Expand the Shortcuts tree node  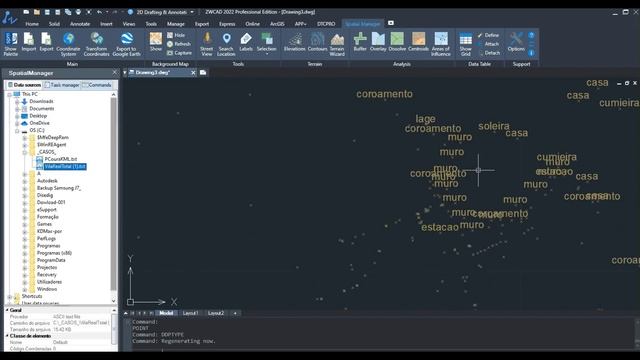(x=9, y=296)
